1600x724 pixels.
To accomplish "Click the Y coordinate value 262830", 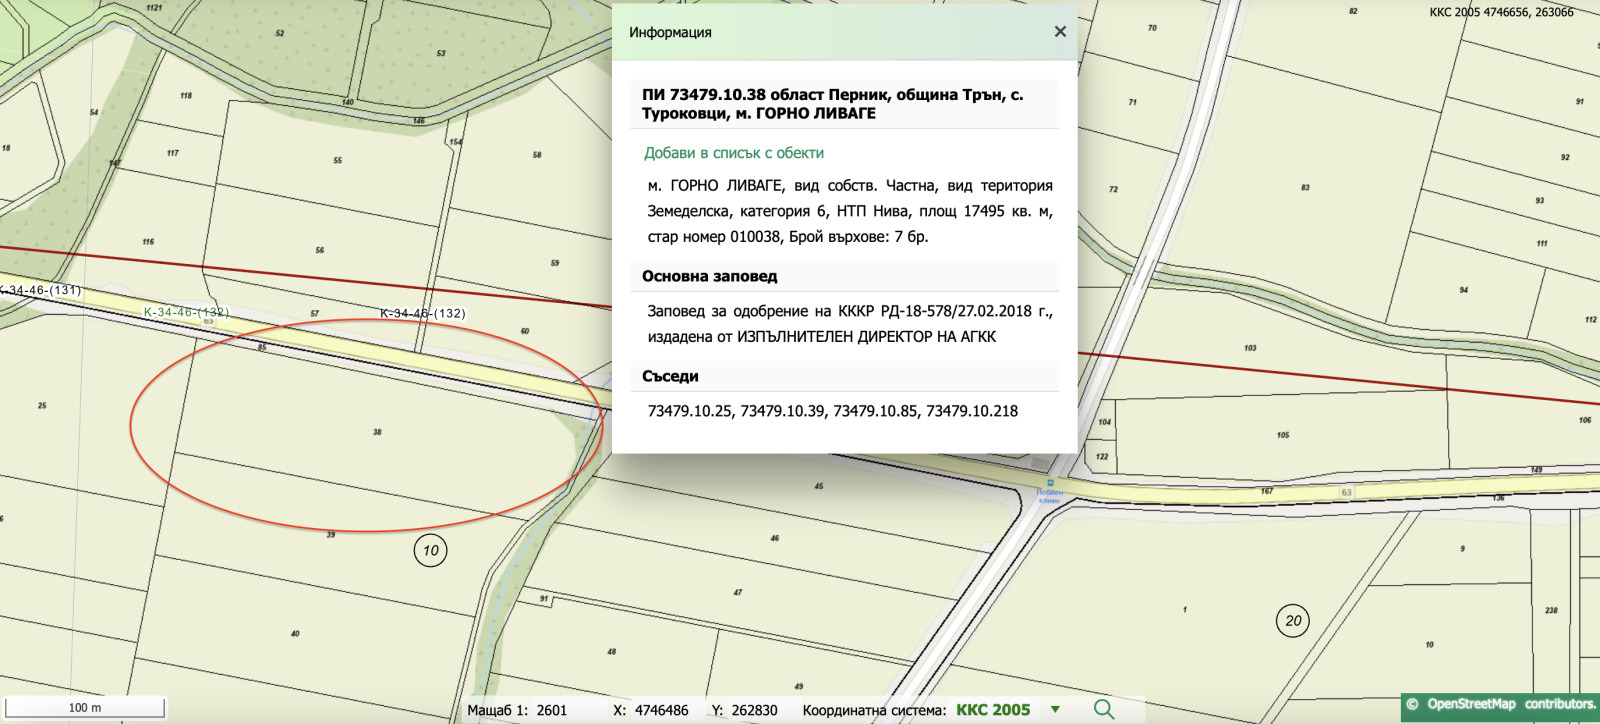I will (x=754, y=710).
